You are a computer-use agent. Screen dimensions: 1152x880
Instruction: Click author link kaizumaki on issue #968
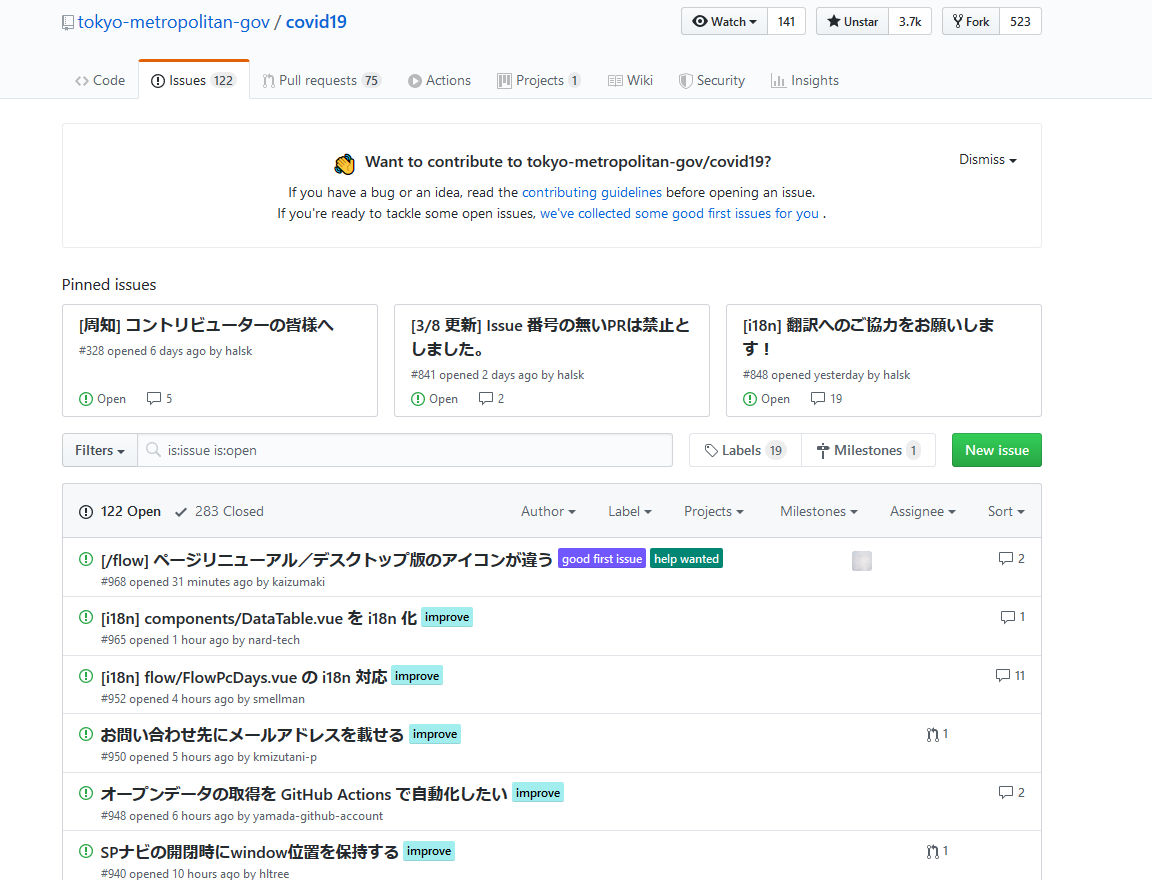tap(298, 582)
